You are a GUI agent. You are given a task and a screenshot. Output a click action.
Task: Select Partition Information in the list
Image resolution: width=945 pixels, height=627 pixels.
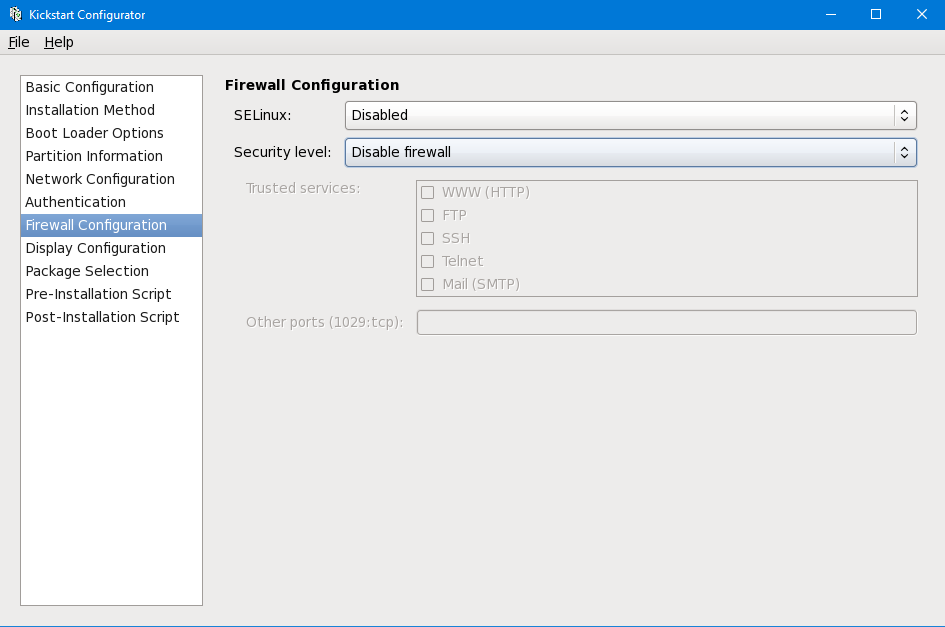click(x=94, y=156)
